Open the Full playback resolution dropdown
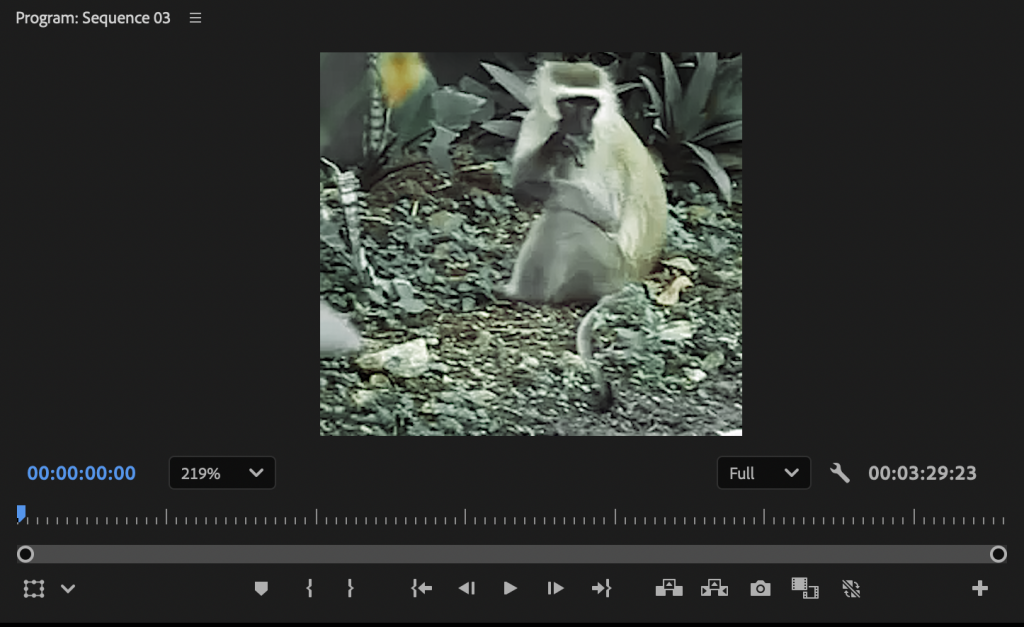The width and height of the screenshot is (1024, 627). point(763,473)
